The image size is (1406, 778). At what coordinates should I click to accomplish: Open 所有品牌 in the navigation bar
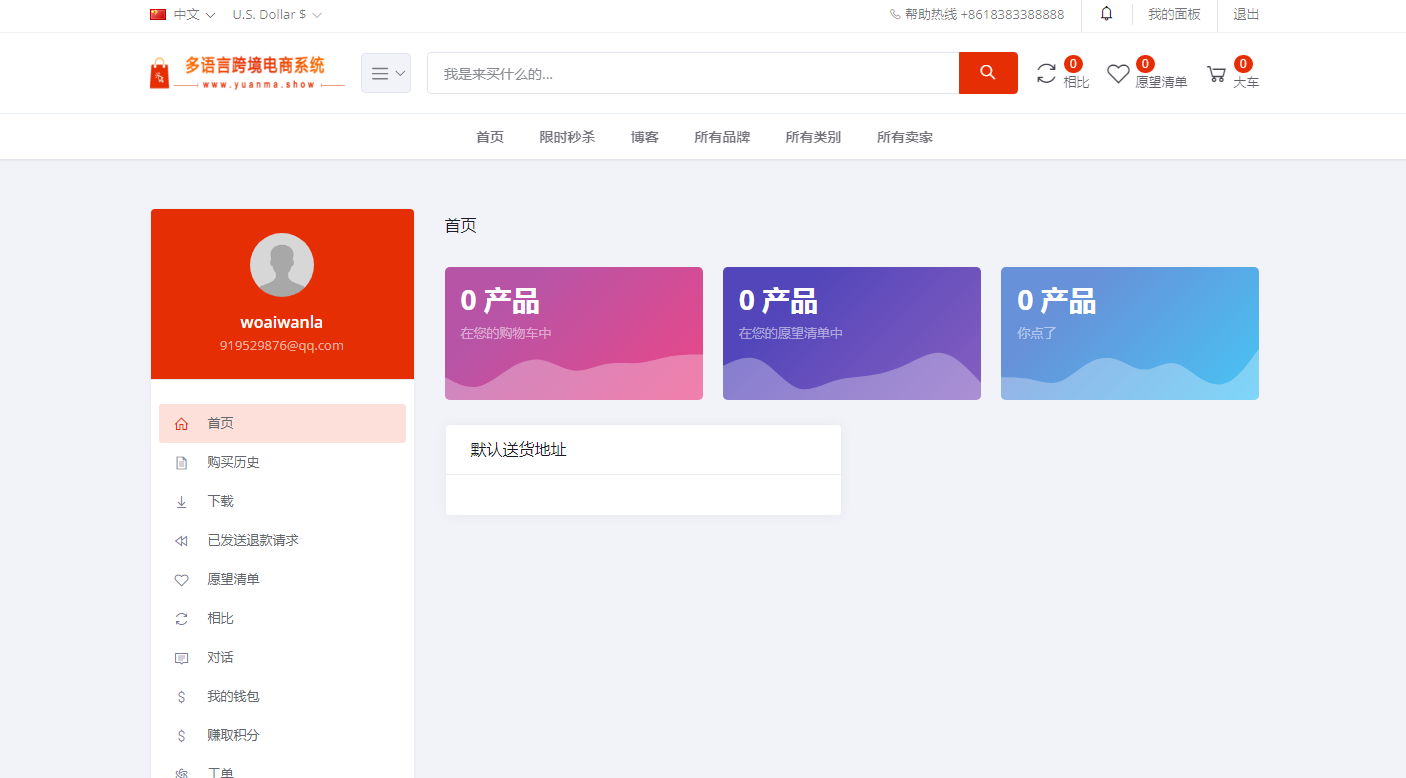click(x=722, y=137)
